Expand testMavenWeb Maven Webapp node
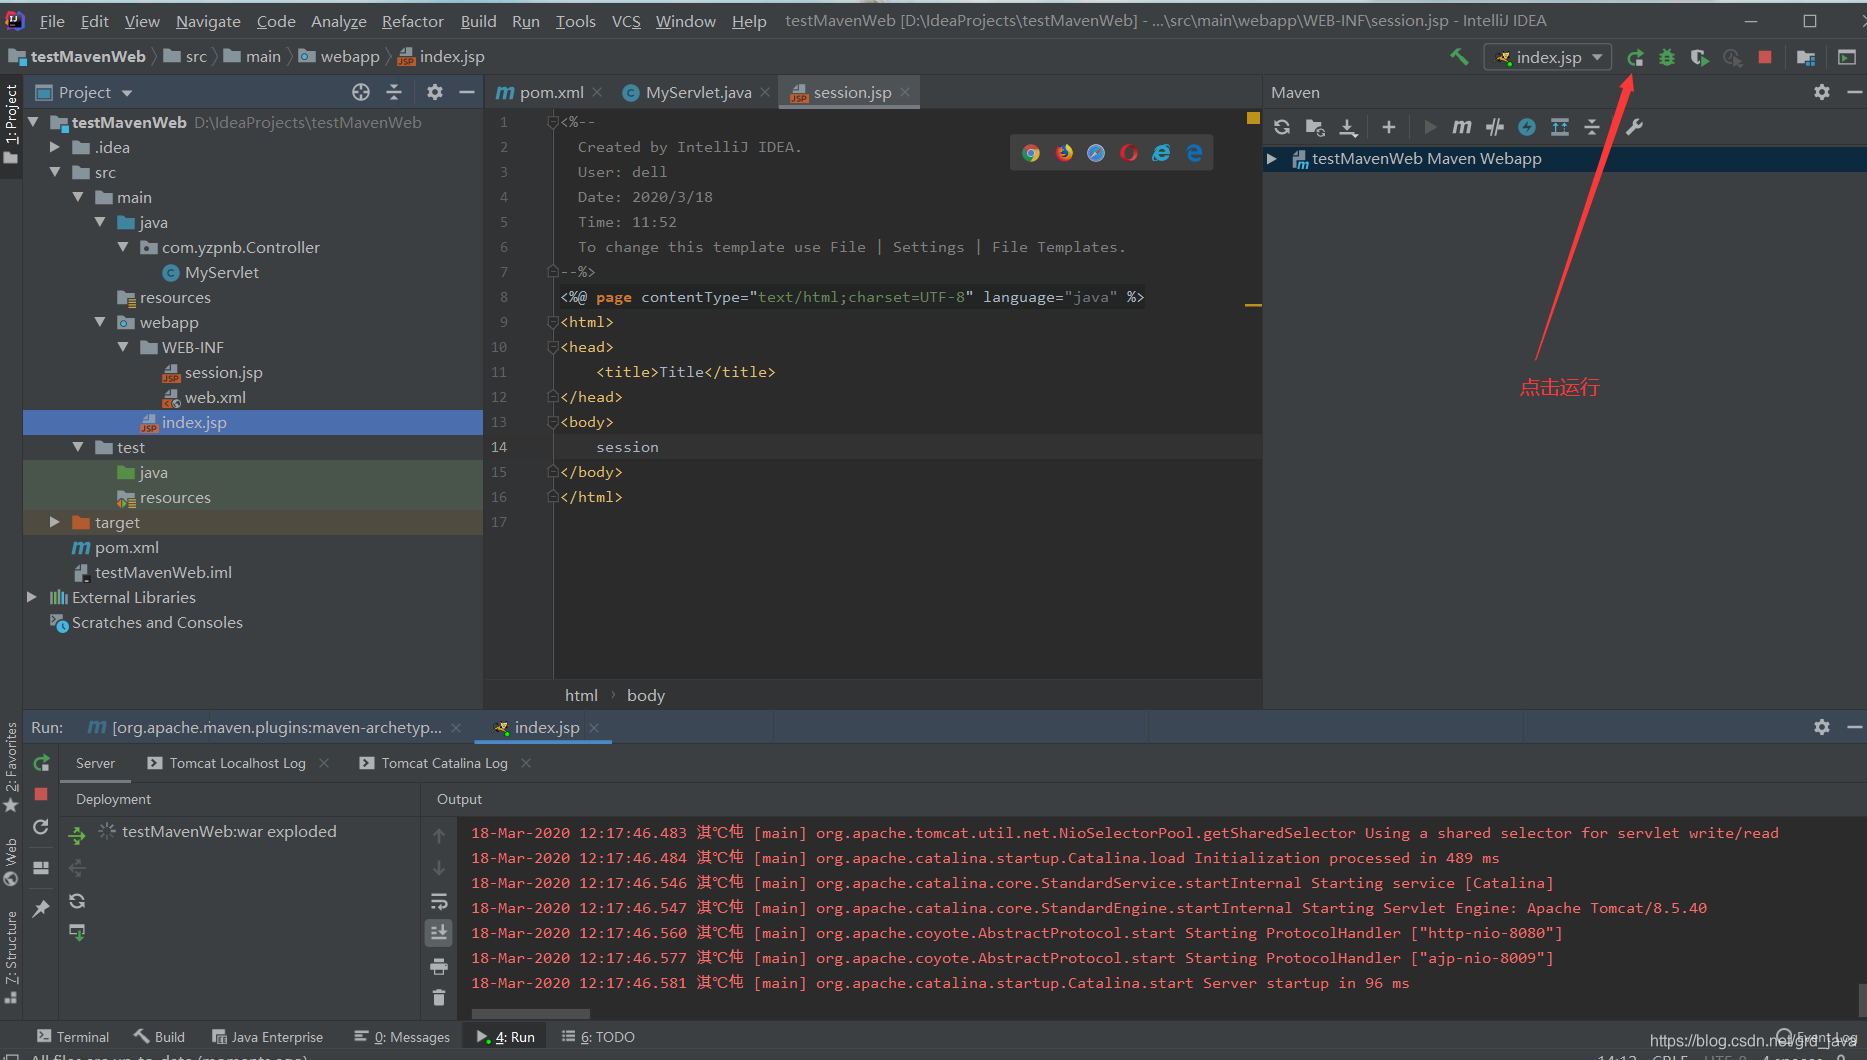1867x1060 pixels. pyautogui.click(x=1272, y=159)
